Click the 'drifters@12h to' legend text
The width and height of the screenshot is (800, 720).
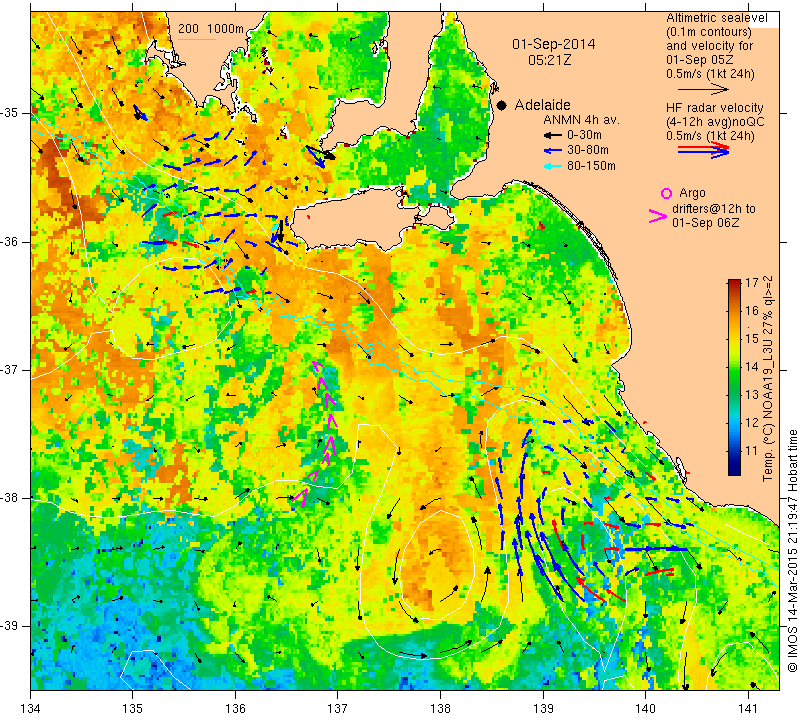(x=713, y=209)
